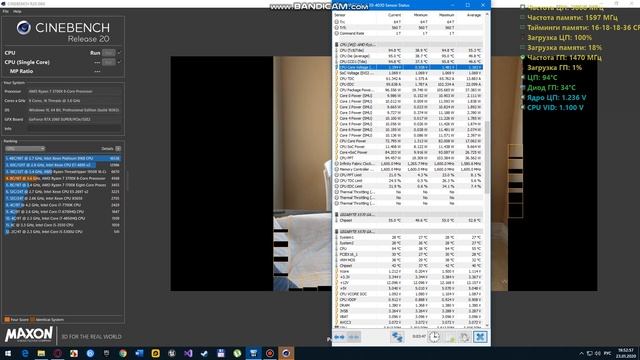Select the Intel Xeon Platinum 8168 ranking entry
Screen dimensions: 640x360
[62, 158]
